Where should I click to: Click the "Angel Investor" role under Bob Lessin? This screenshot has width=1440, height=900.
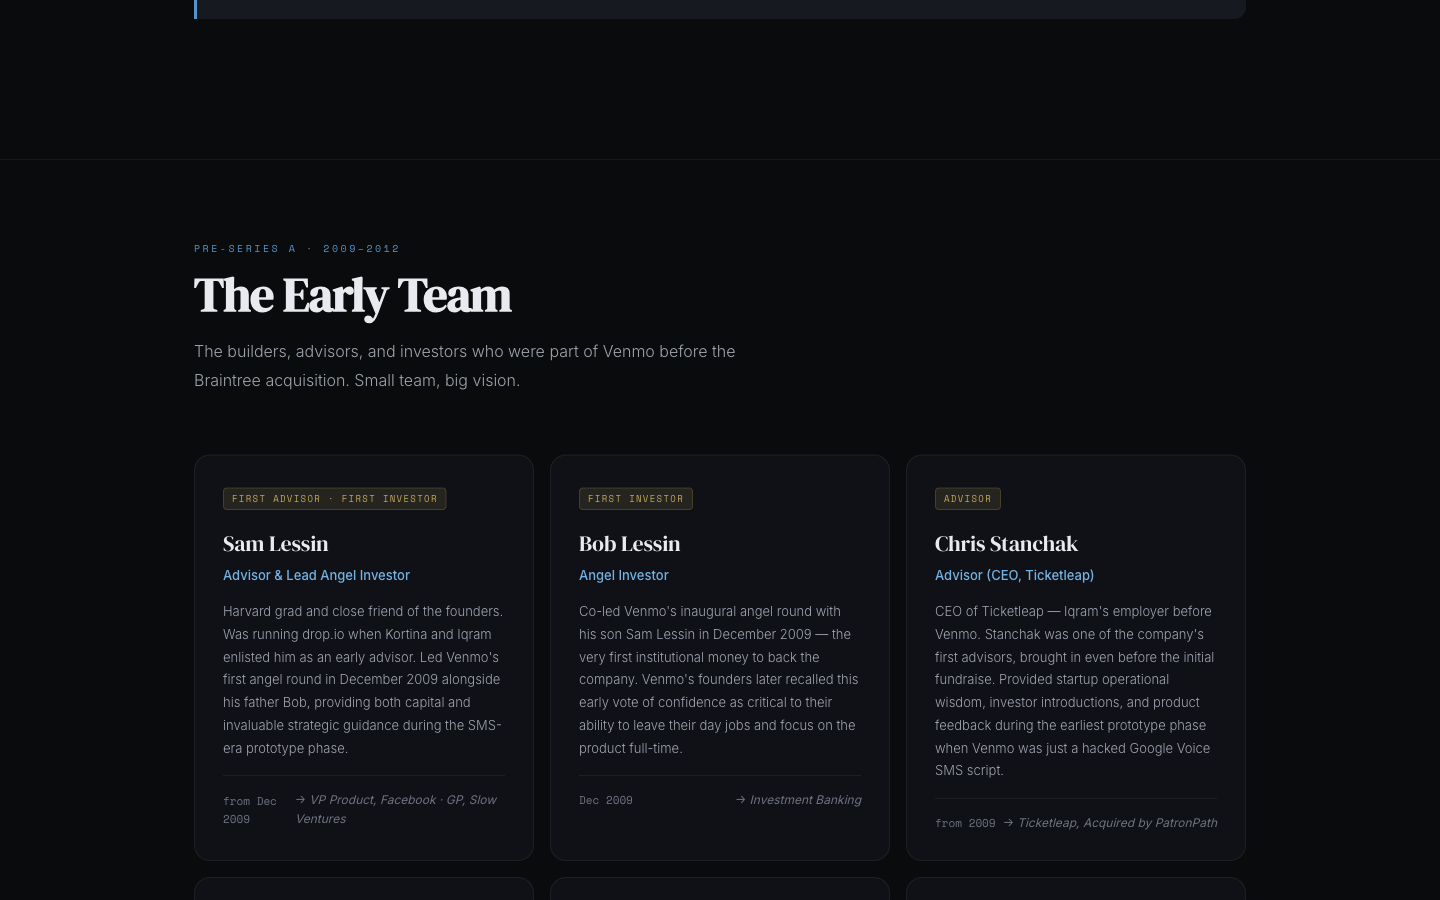click(x=624, y=575)
